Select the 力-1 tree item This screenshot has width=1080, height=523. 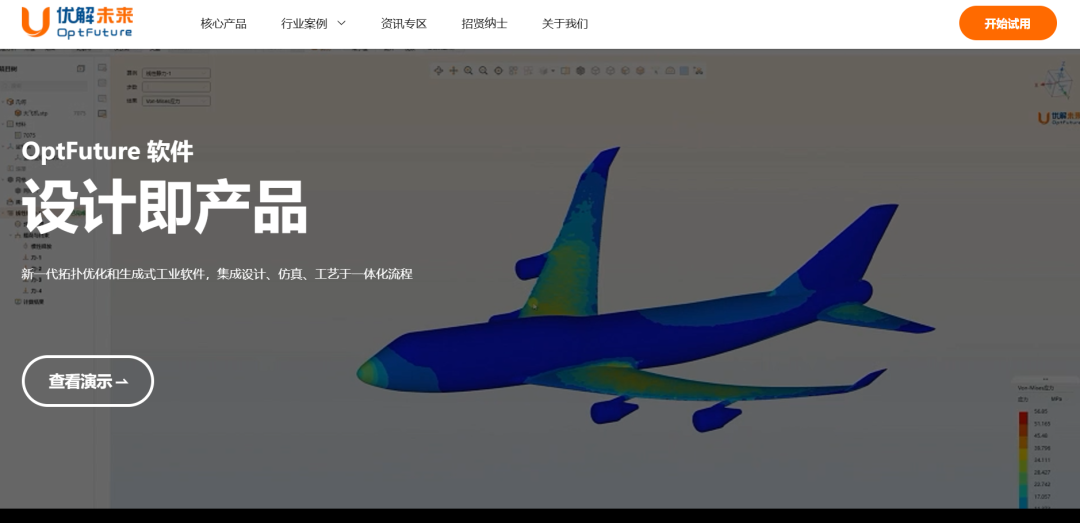(x=33, y=258)
